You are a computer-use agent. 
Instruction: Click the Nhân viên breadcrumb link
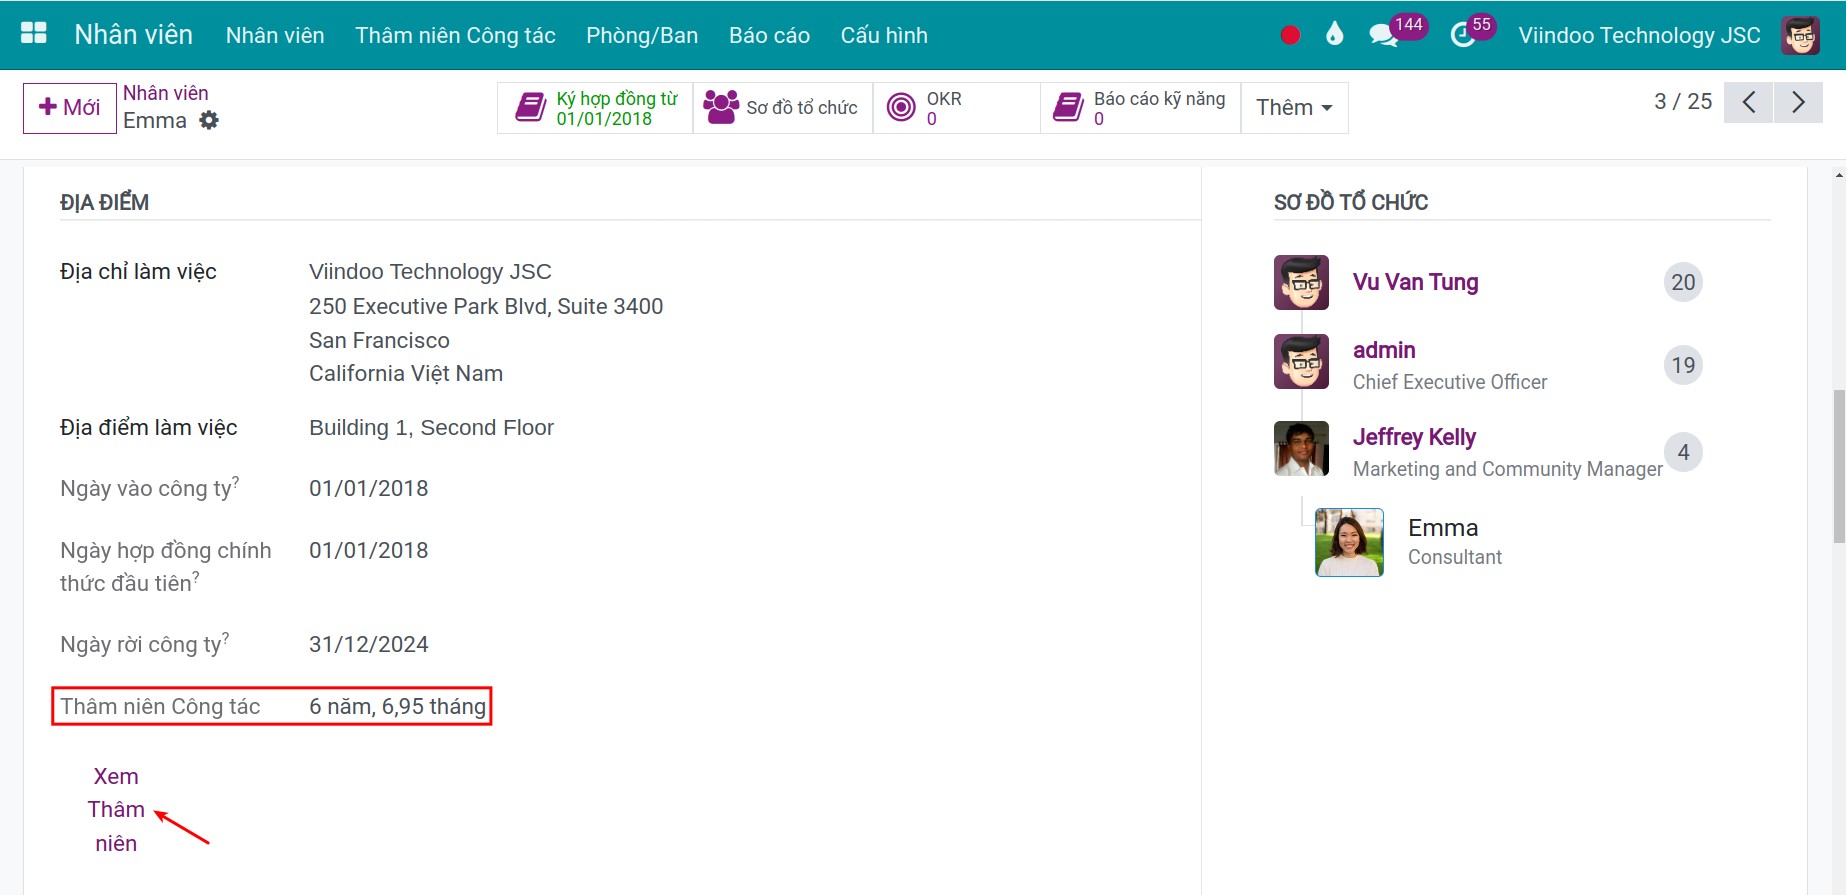[166, 93]
